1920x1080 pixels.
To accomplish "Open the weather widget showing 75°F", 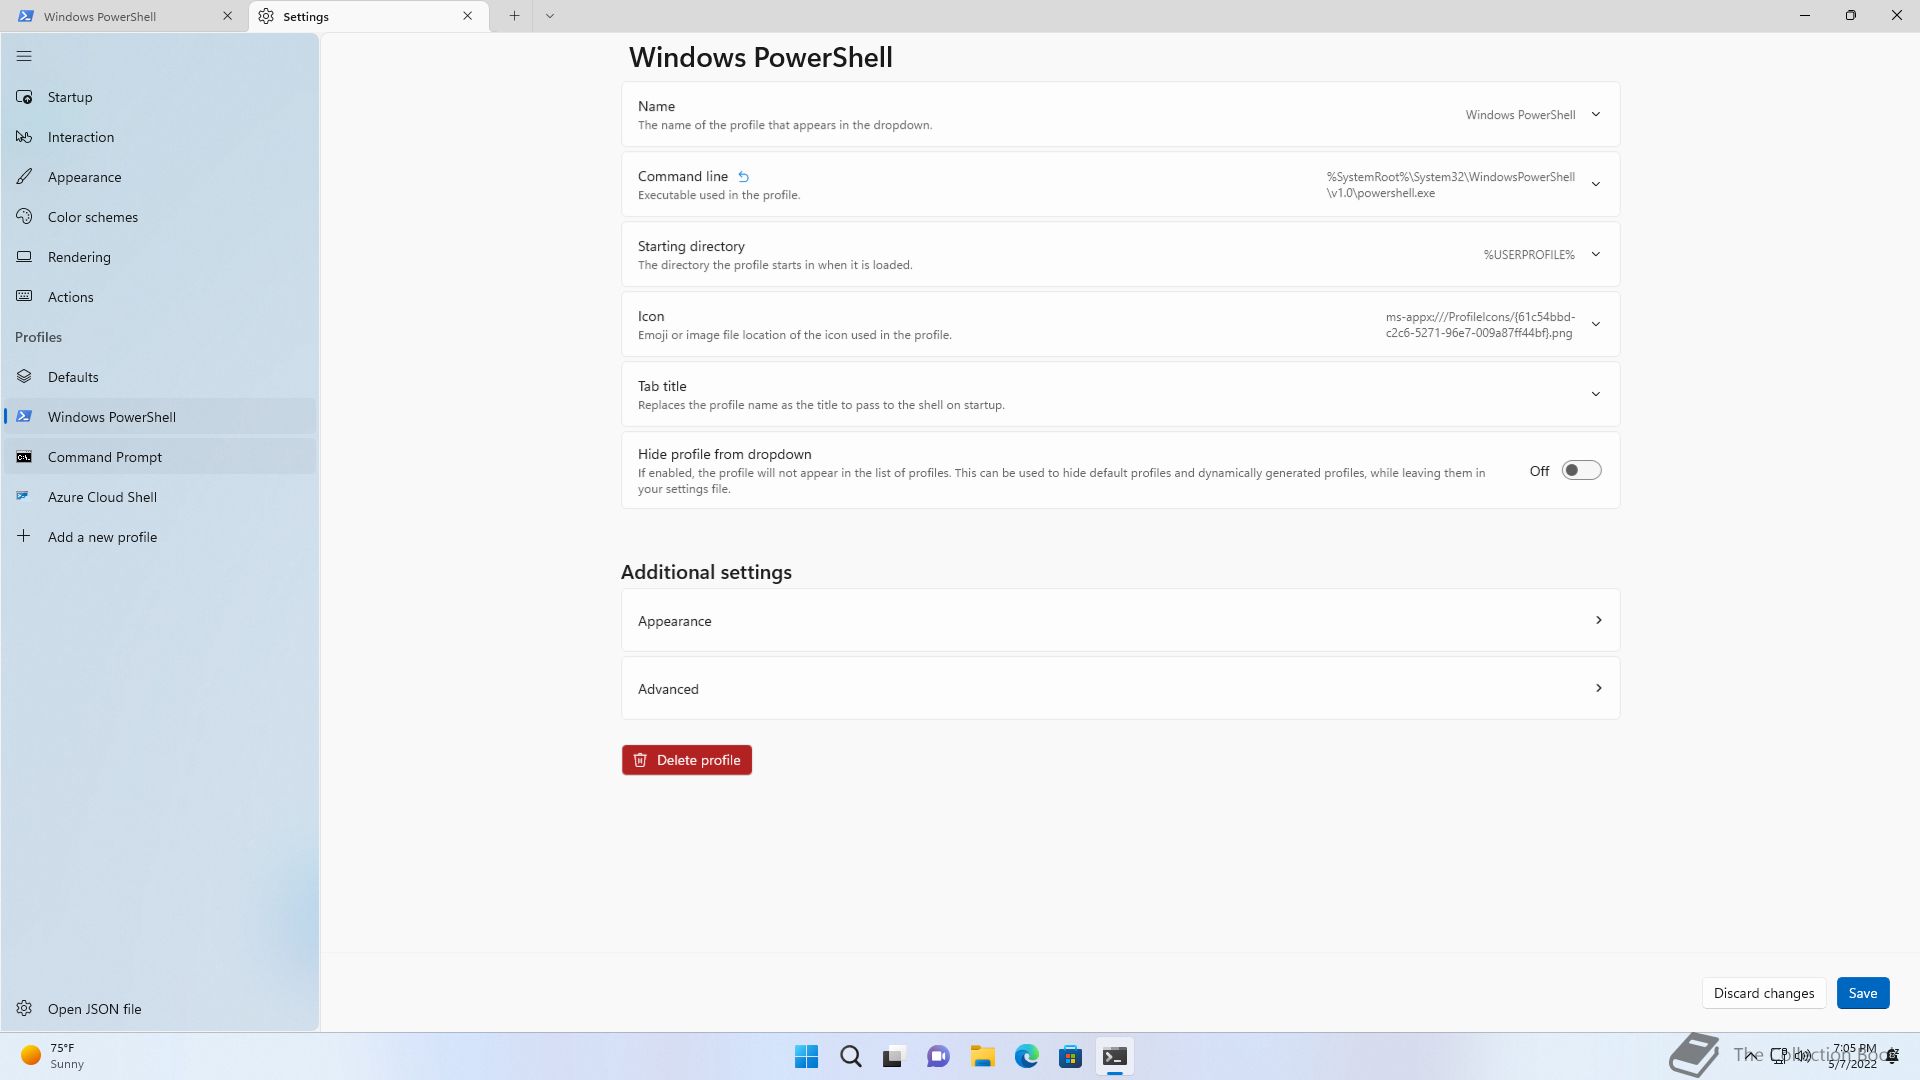I will coord(55,1056).
